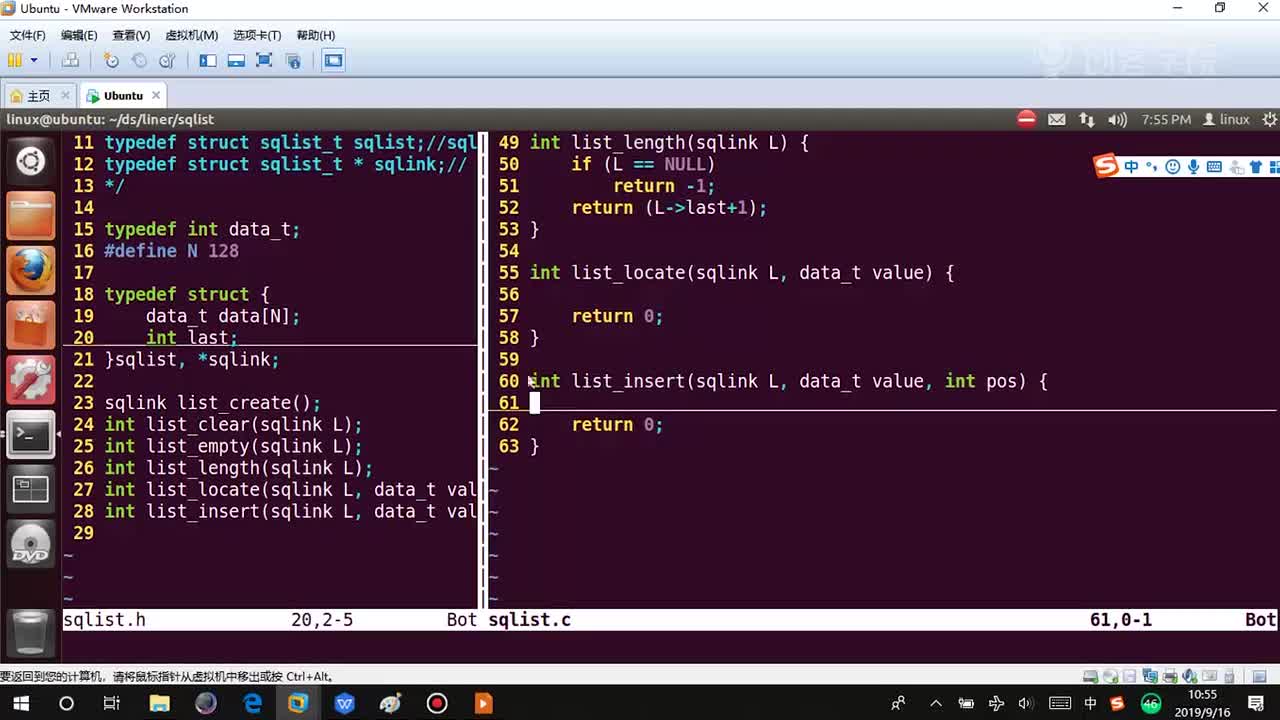Open the Sogou soft keyboard icon
Screen dimensions: 1280x720
click(1214, 167)
